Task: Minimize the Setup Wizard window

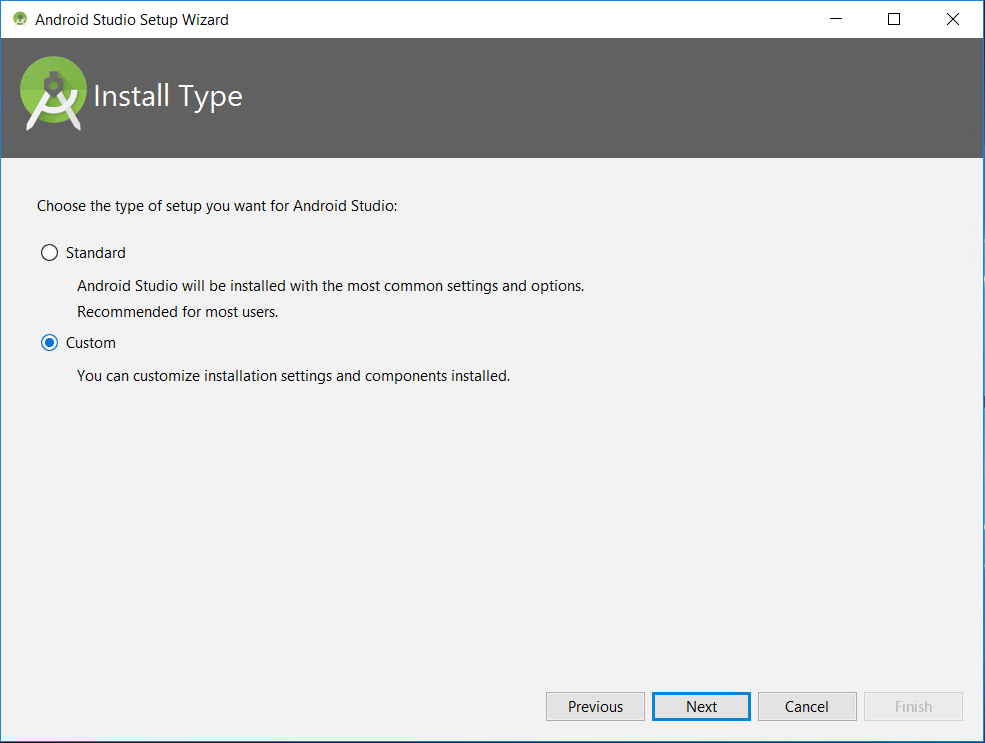Action: click(x=836, y=19)
